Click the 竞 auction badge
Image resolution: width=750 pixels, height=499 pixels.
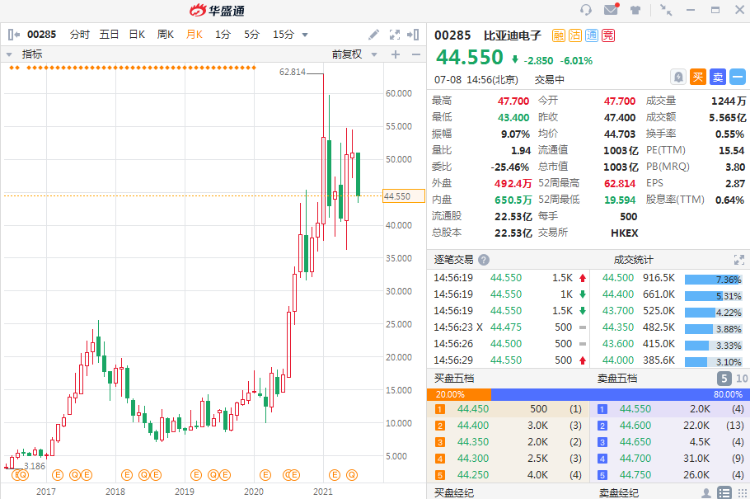[x=608, y=35]
